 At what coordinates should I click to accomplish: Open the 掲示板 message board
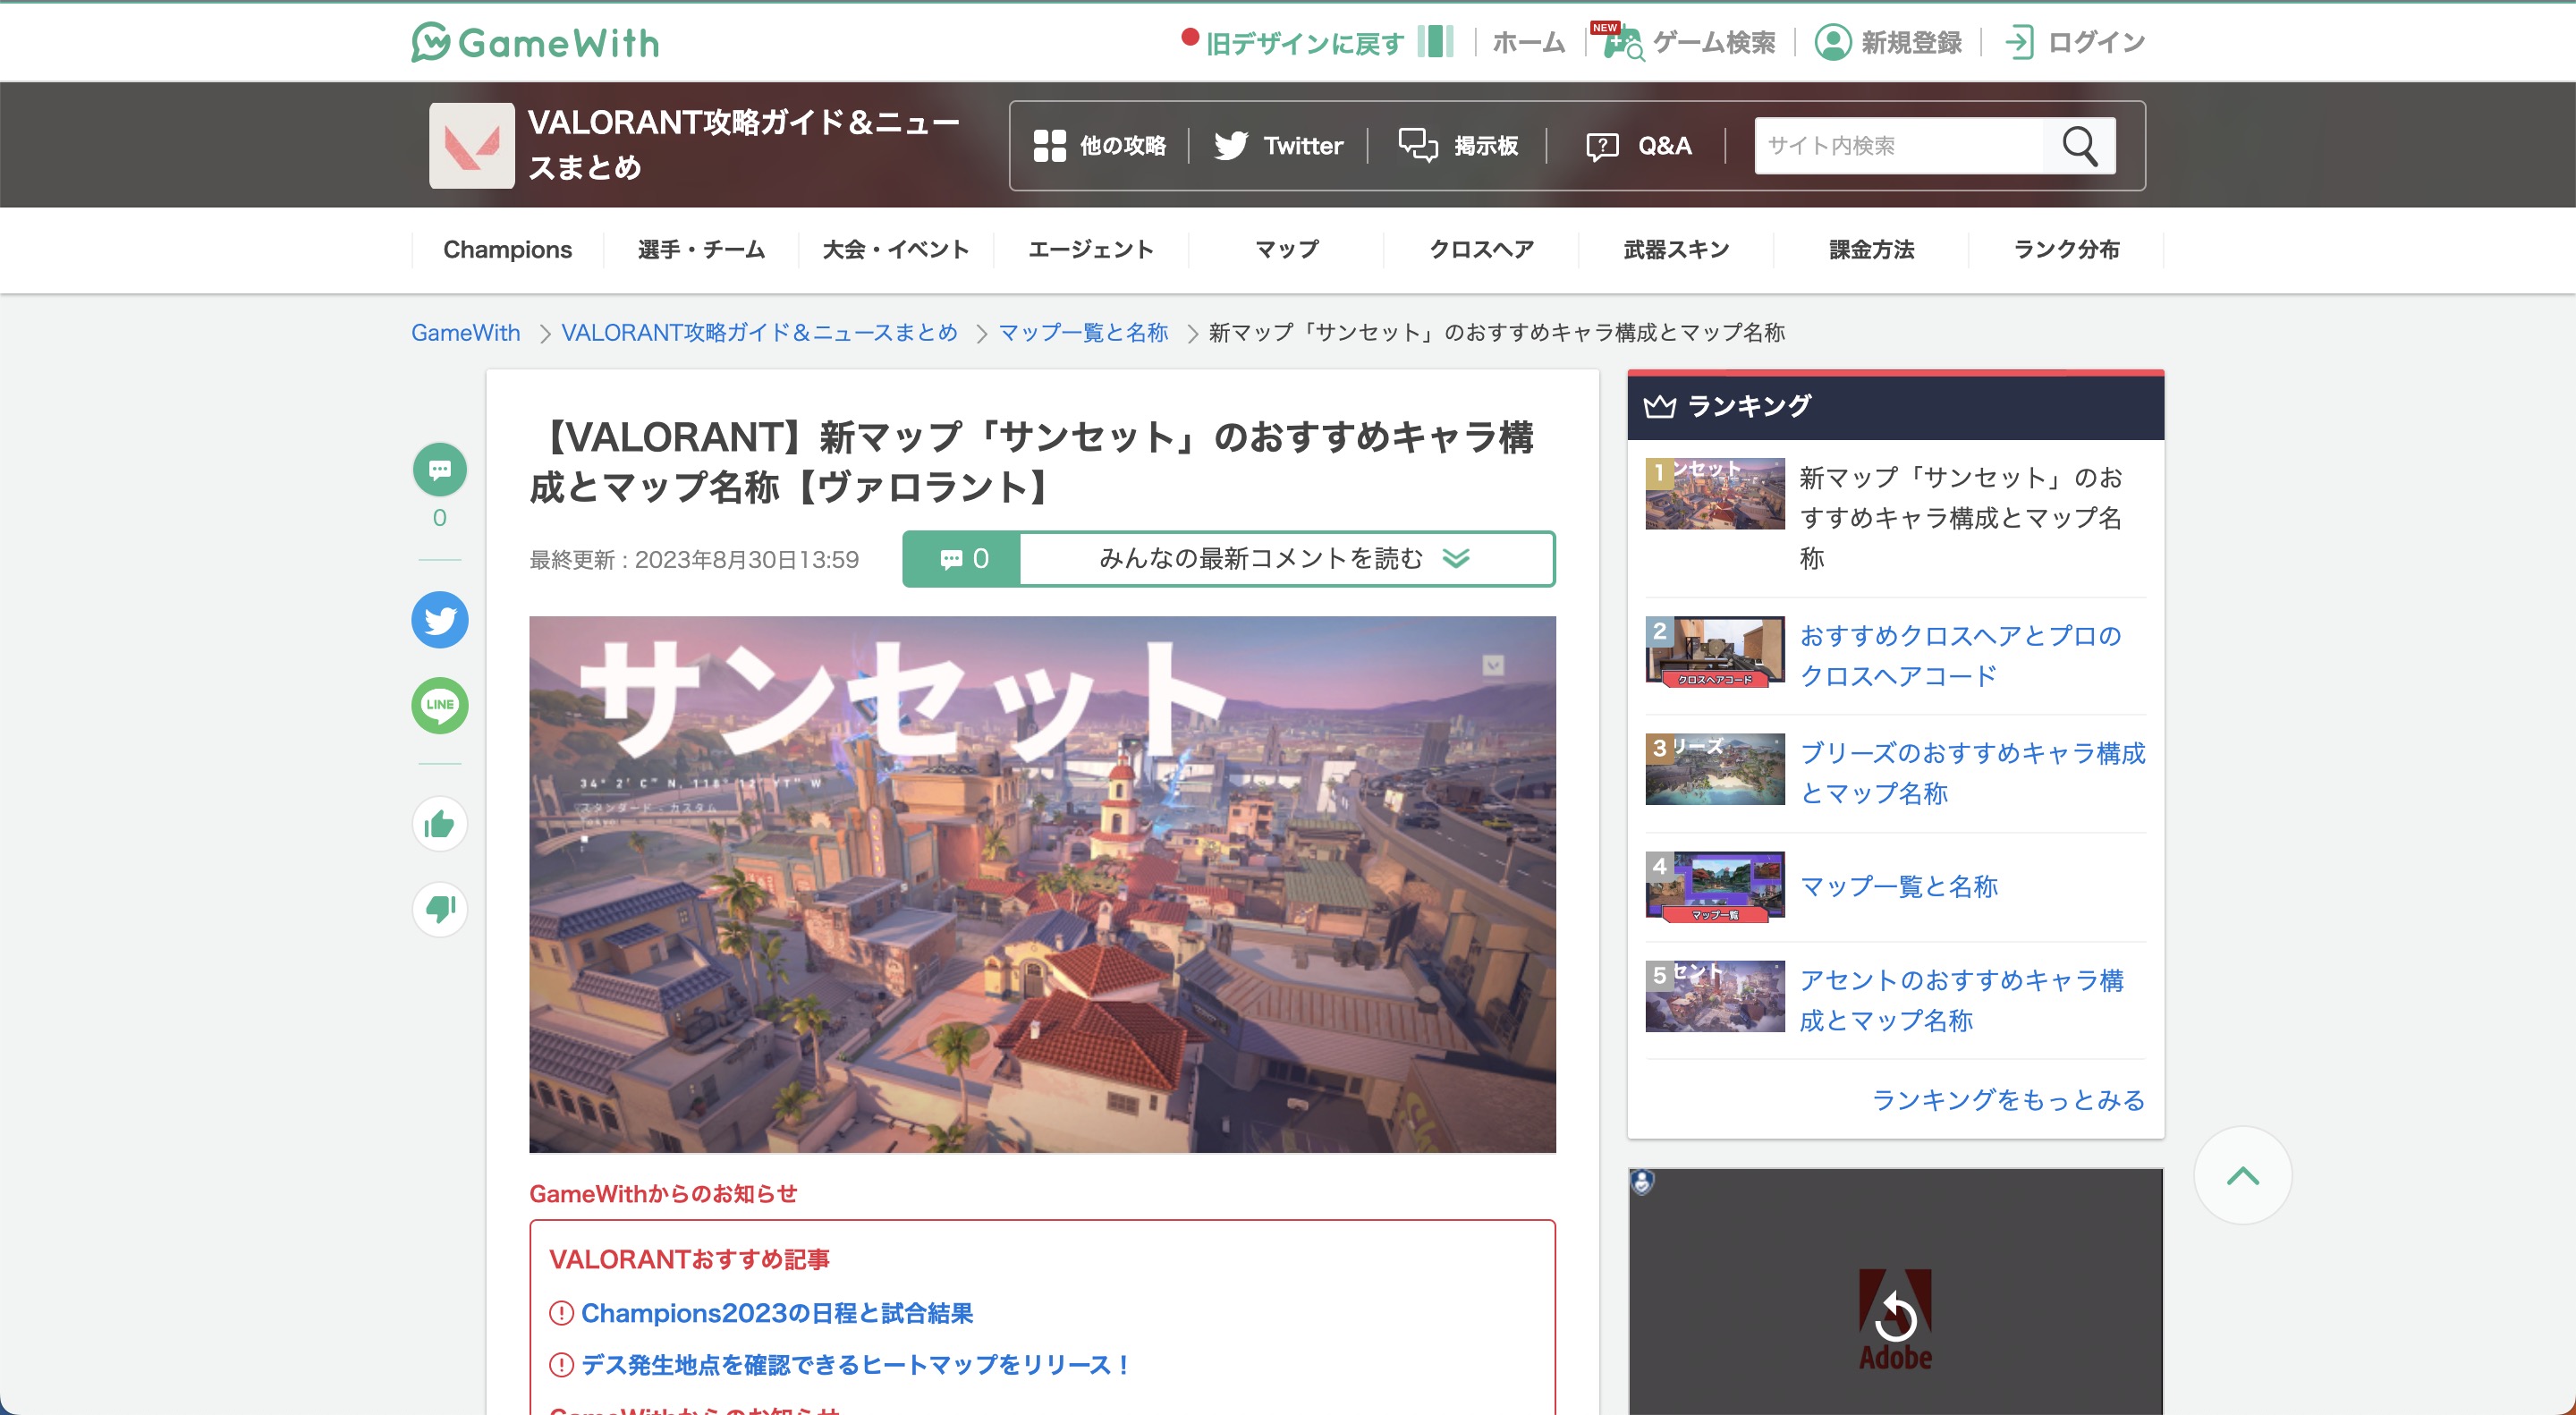pyautogui.click(x=1458, y=145)
